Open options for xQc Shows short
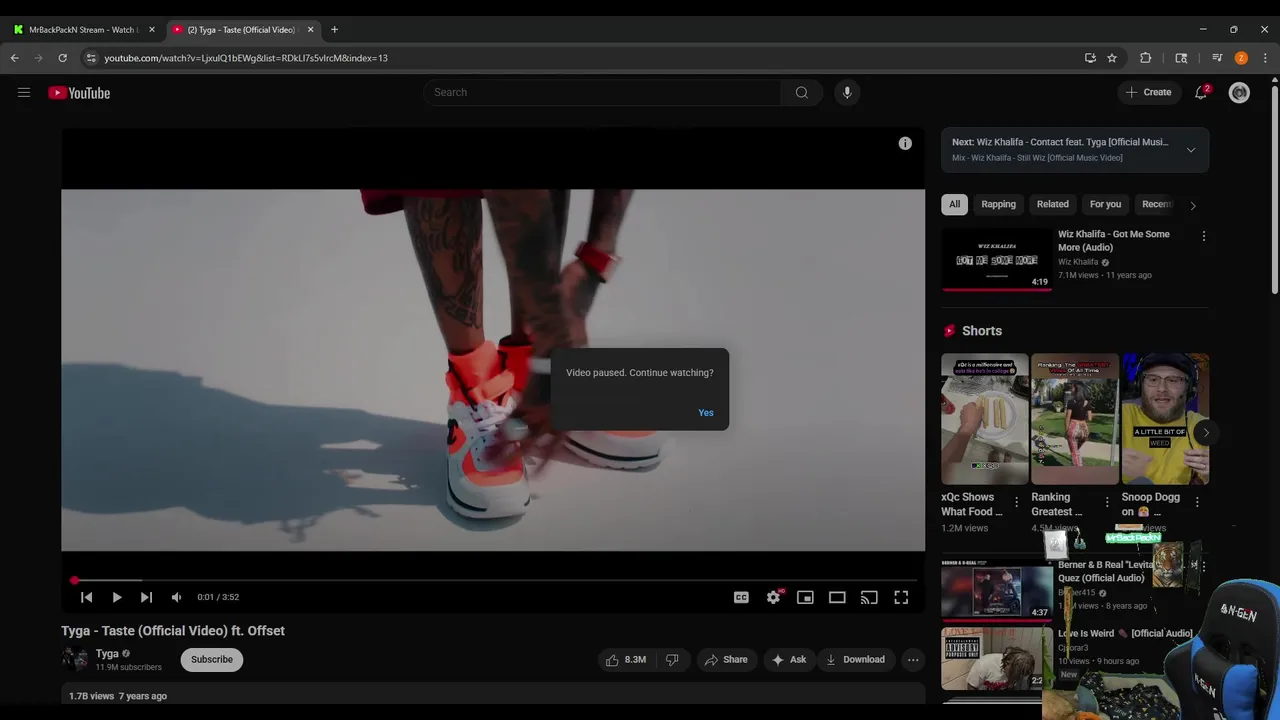This screenshot has height=720, width=1280. (1016, 502)
